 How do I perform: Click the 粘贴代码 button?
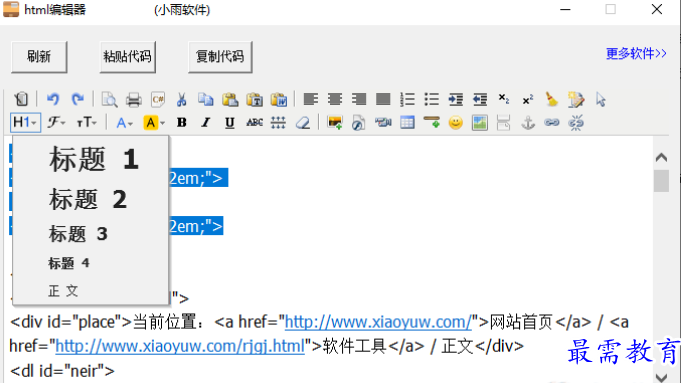pyautogui.click(x=127, y=57)
